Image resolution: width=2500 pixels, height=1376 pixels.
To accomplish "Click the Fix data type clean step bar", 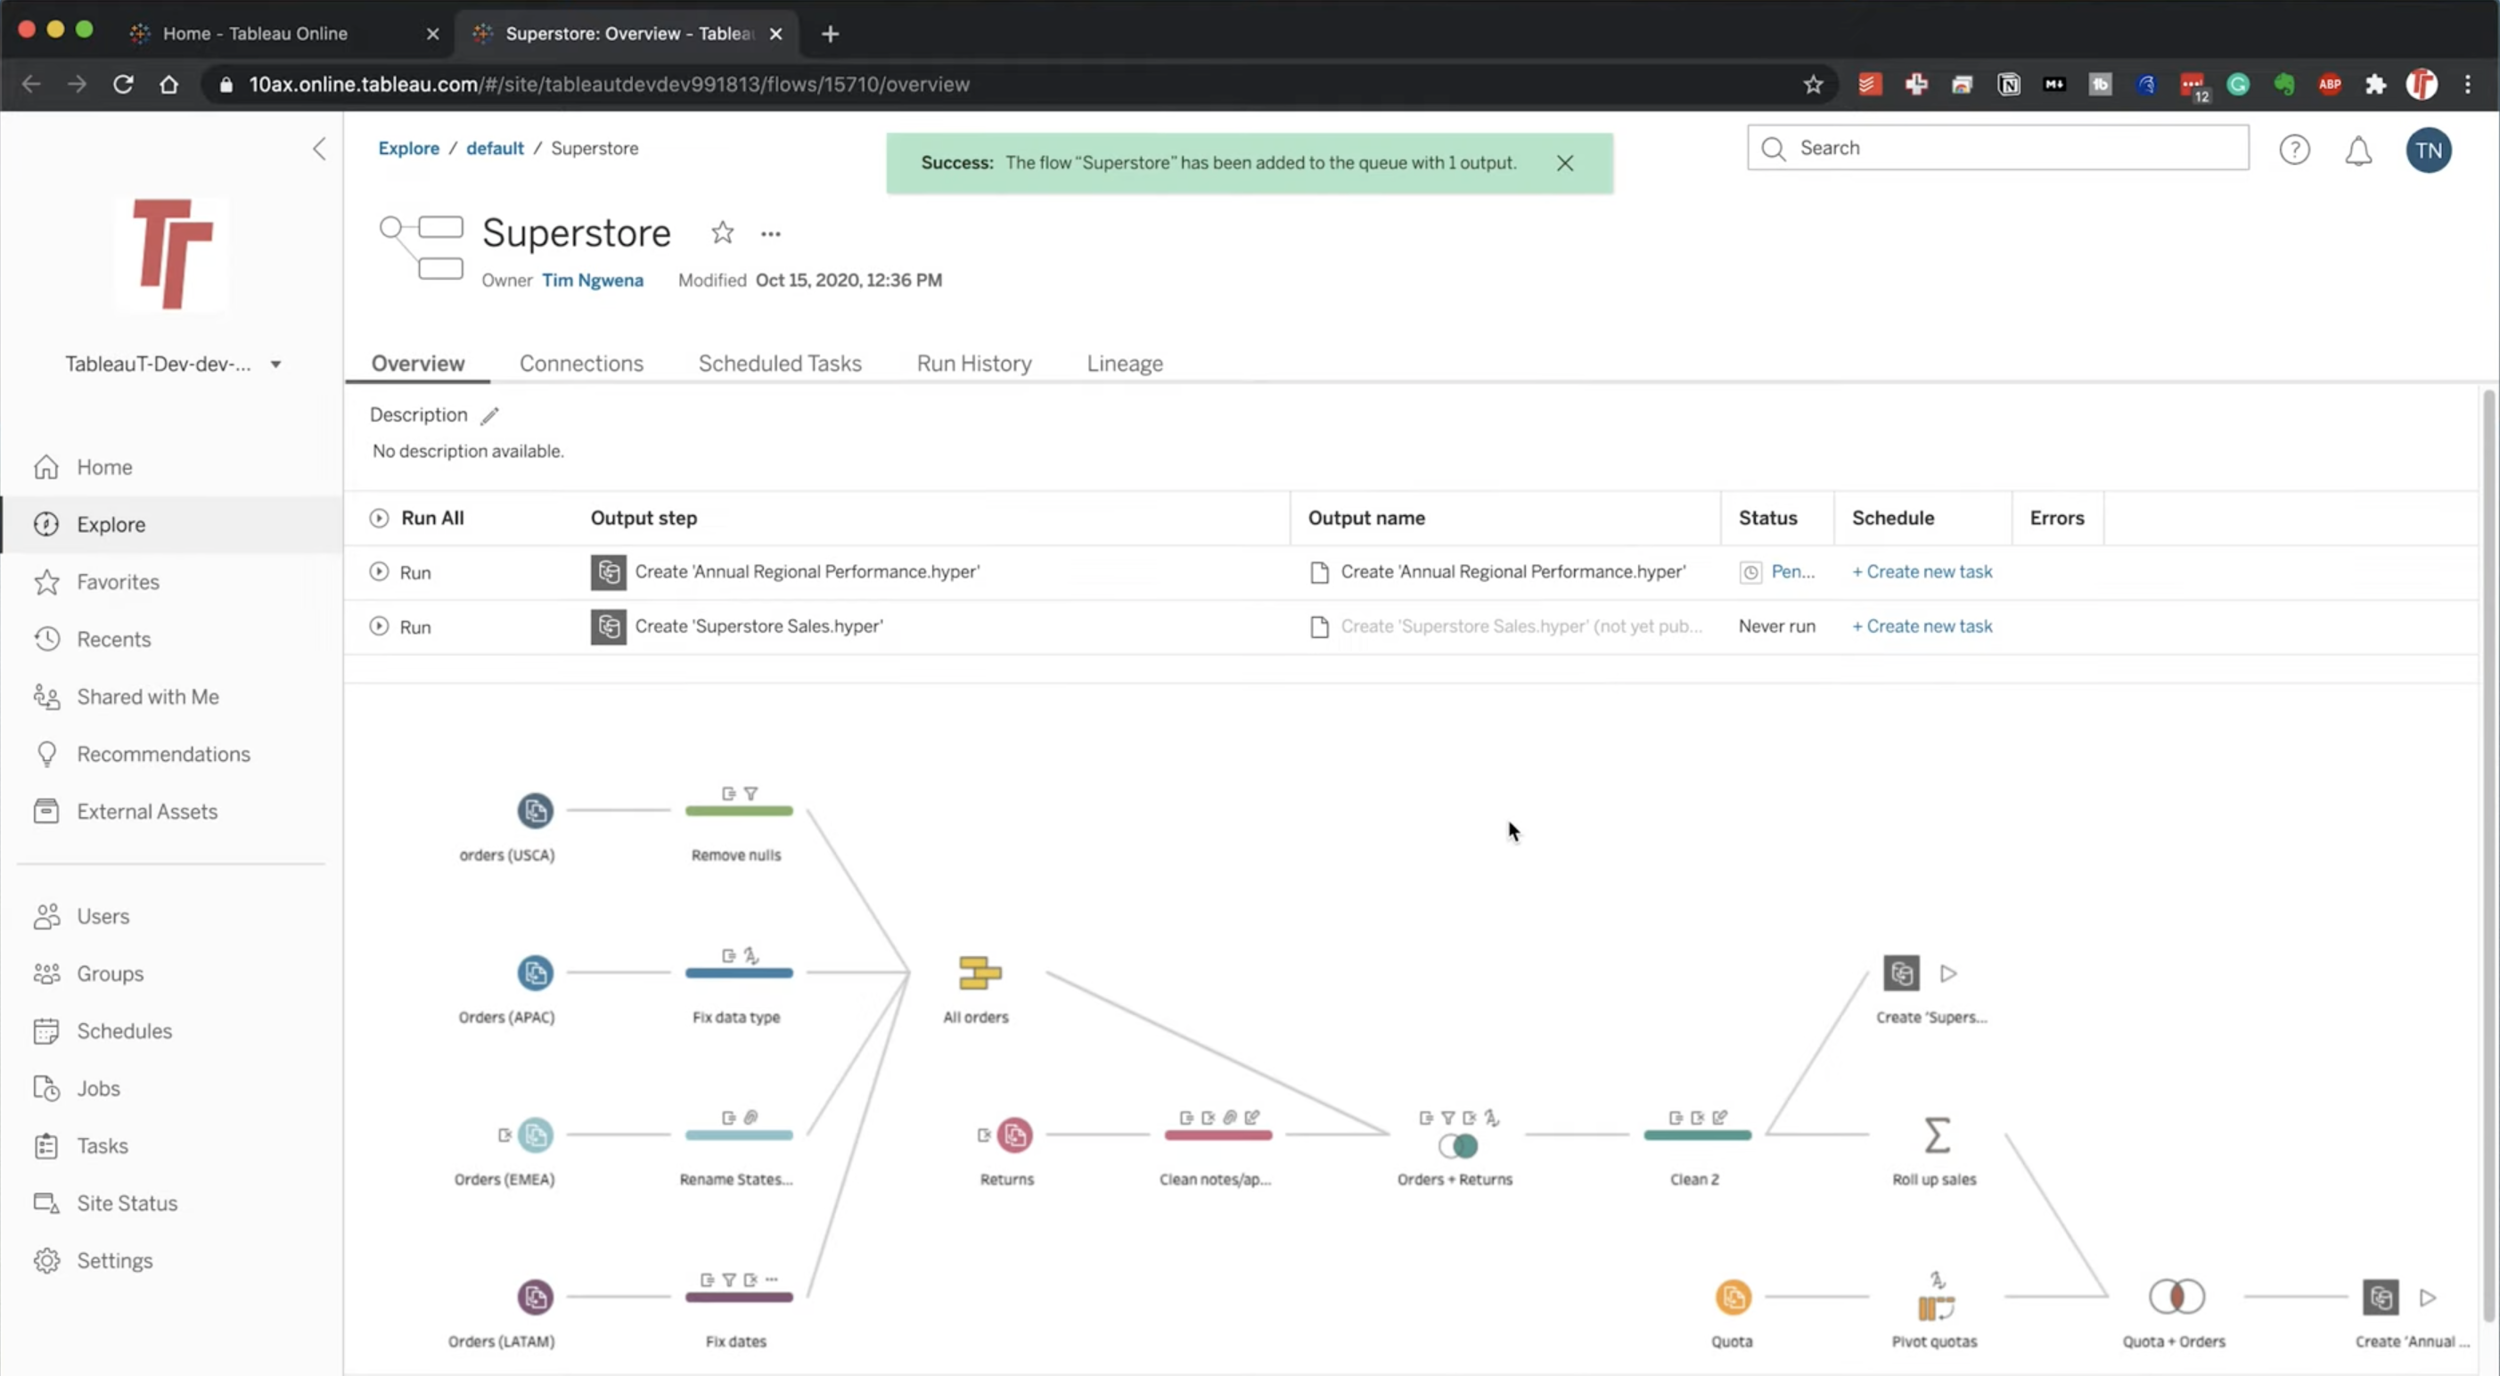I will (x=739, y=973).
